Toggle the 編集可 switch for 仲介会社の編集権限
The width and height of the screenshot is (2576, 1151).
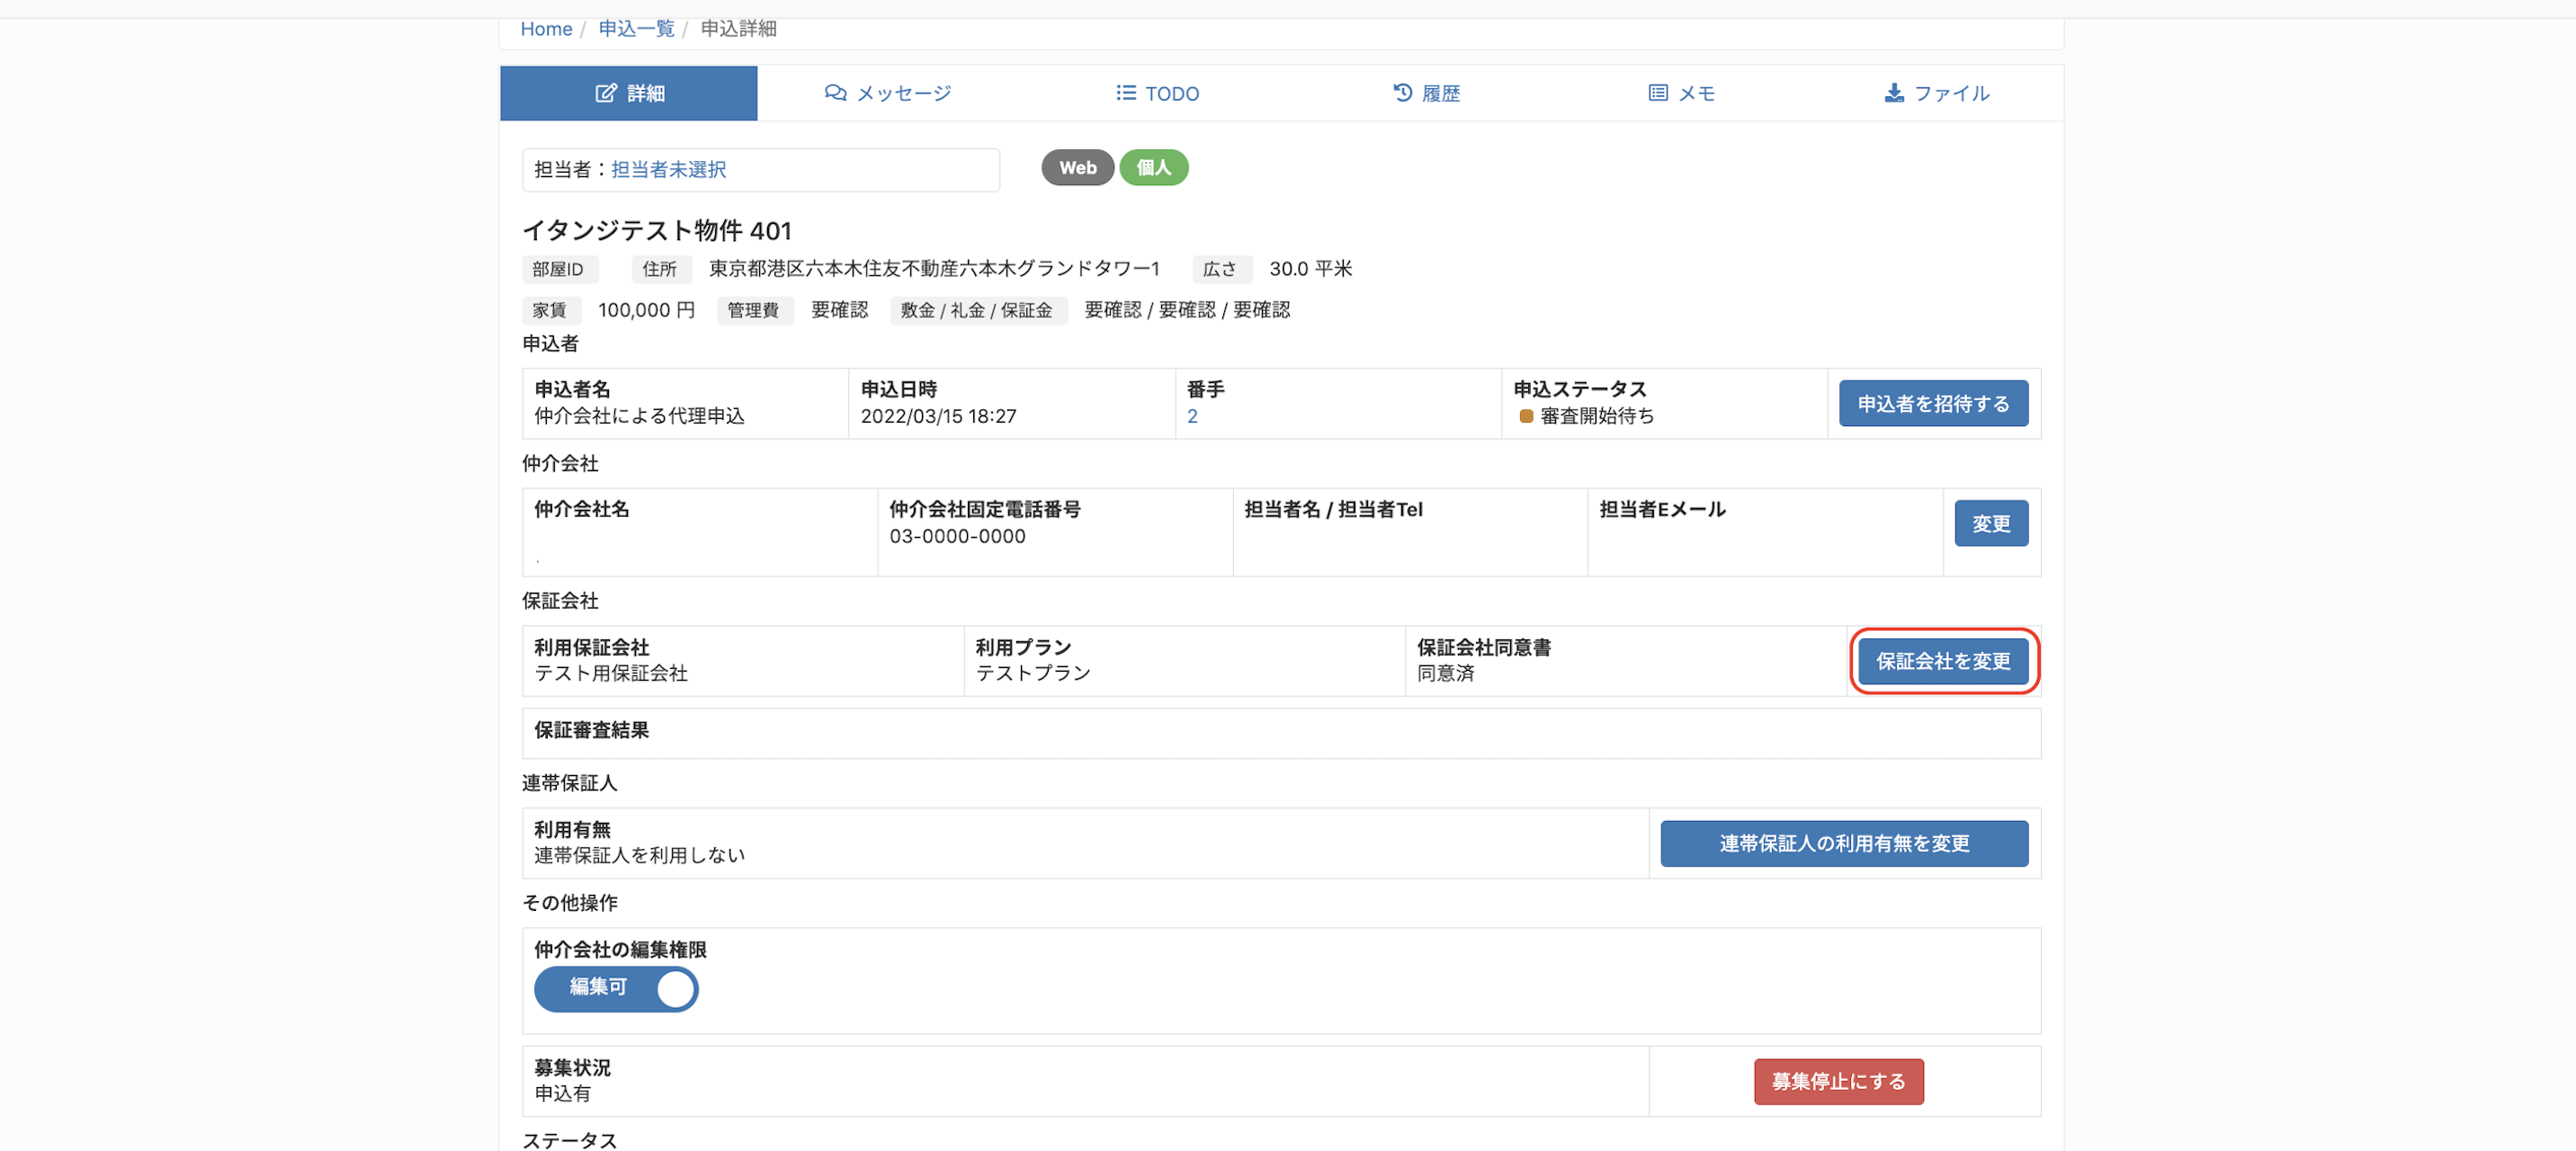616,989
